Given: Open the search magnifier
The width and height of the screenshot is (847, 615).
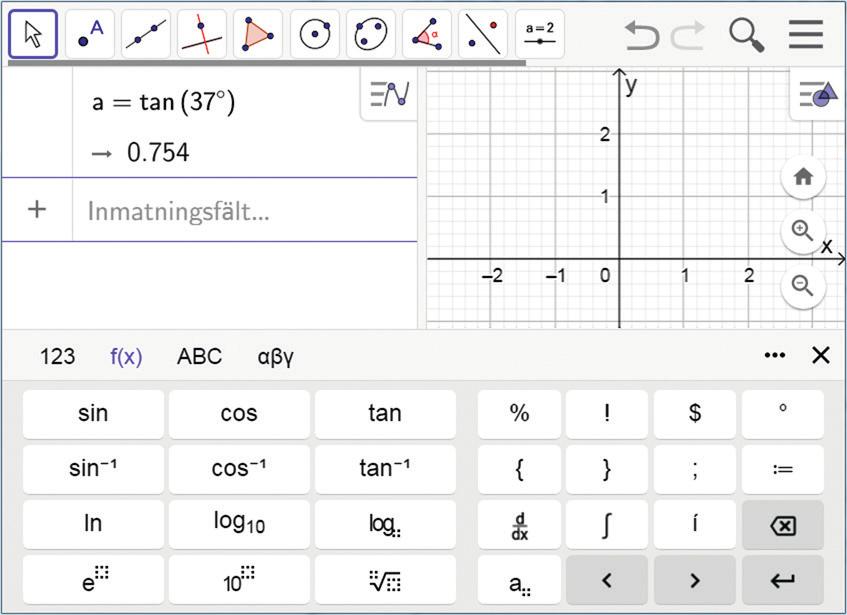Looking at the screenshot, I should point(747,35).
